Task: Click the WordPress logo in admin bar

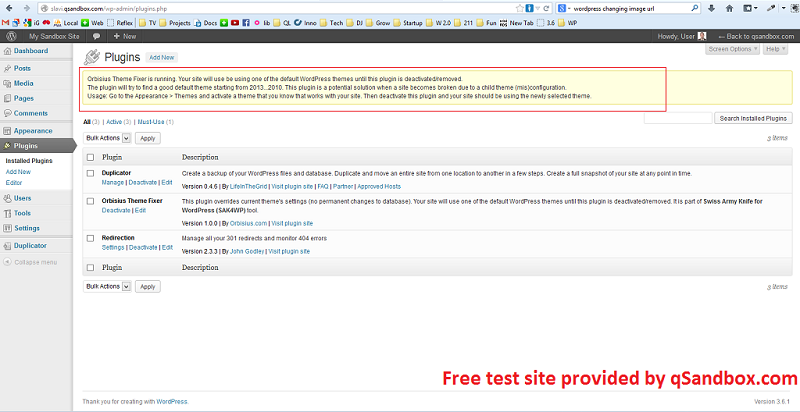Action: (12, 36)
